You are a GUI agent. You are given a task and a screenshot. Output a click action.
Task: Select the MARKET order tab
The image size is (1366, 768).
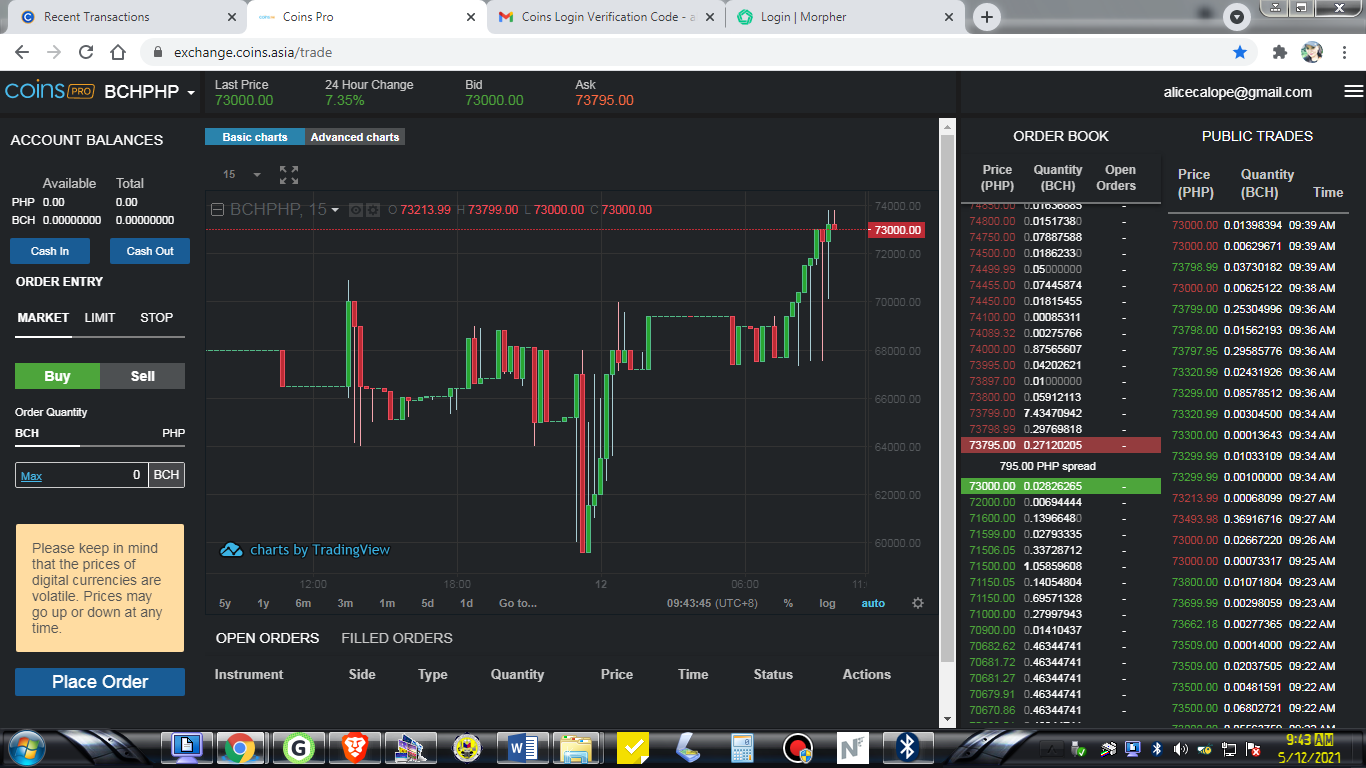pyautogui.click(x=43, y=318)
